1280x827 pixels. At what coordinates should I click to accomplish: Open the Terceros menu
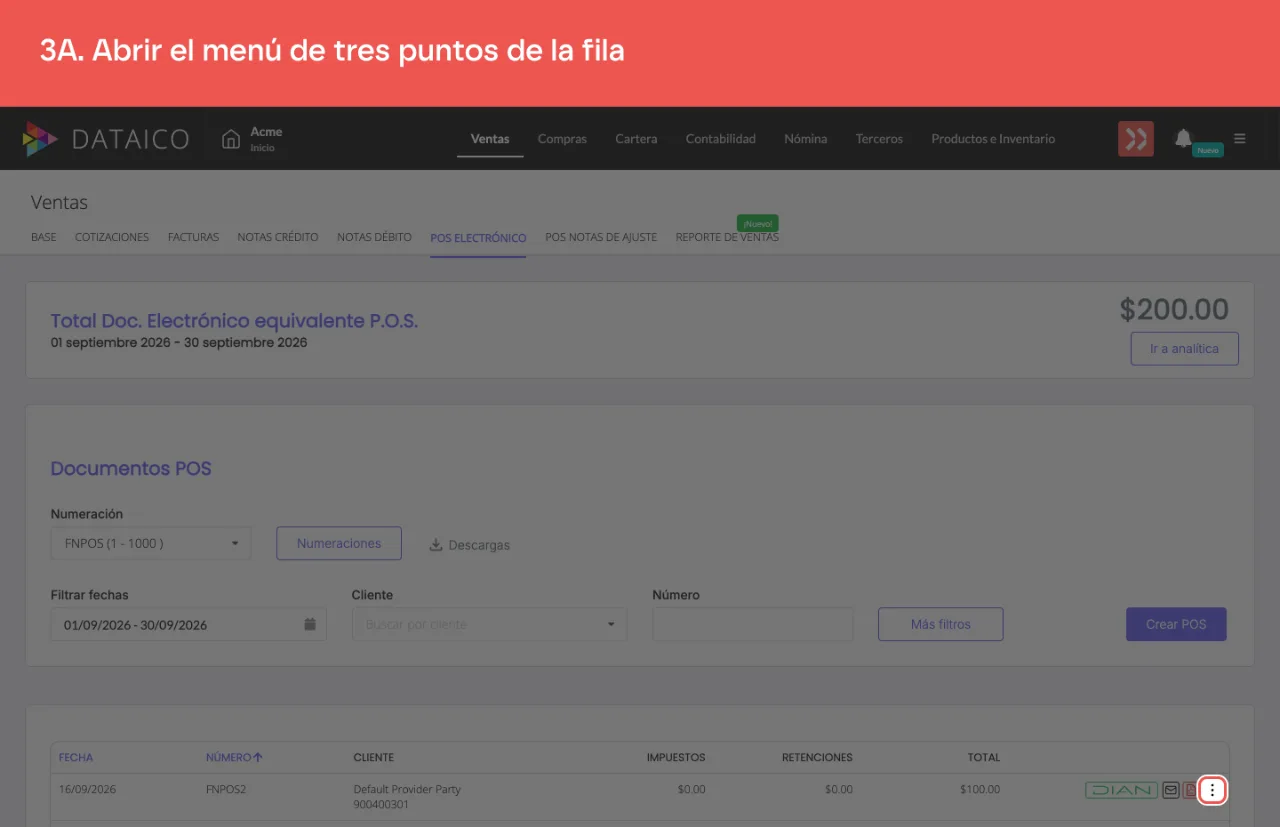tap(879, 139)
